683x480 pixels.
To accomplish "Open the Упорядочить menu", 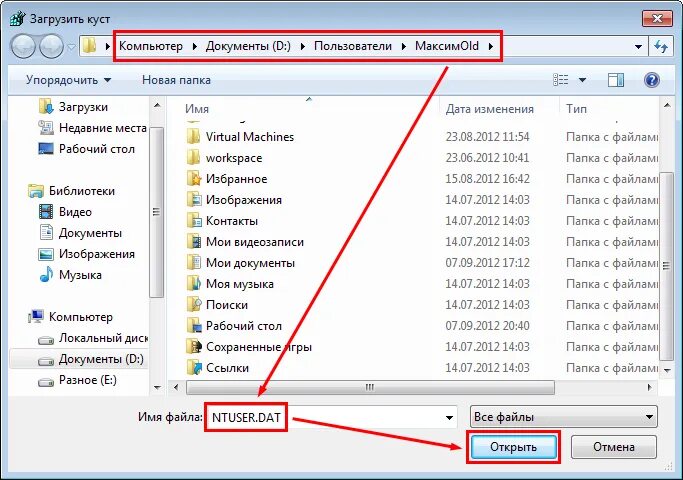I will (x=68, y=80).
